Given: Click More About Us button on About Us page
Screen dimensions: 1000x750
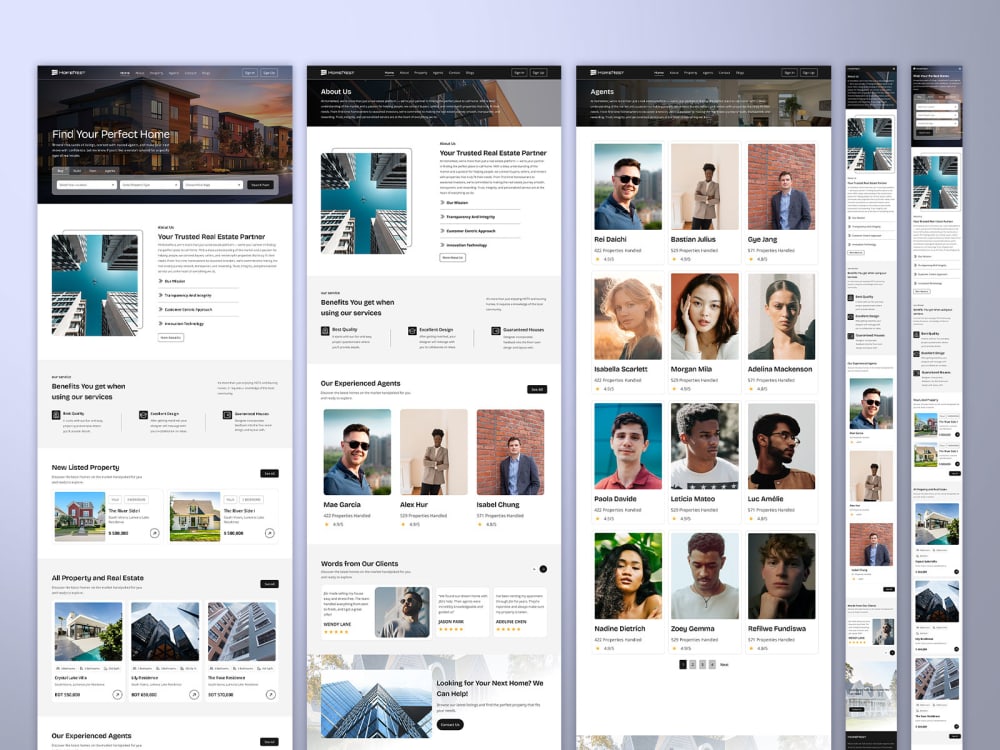Looking at the screenshot, I should pos(453,258).
